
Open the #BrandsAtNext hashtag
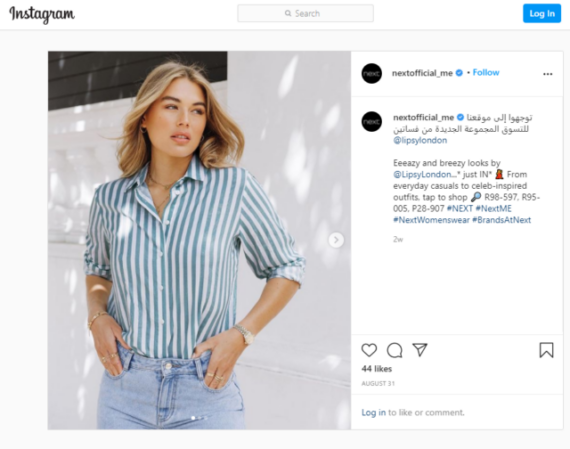click(x=501, y=220)
